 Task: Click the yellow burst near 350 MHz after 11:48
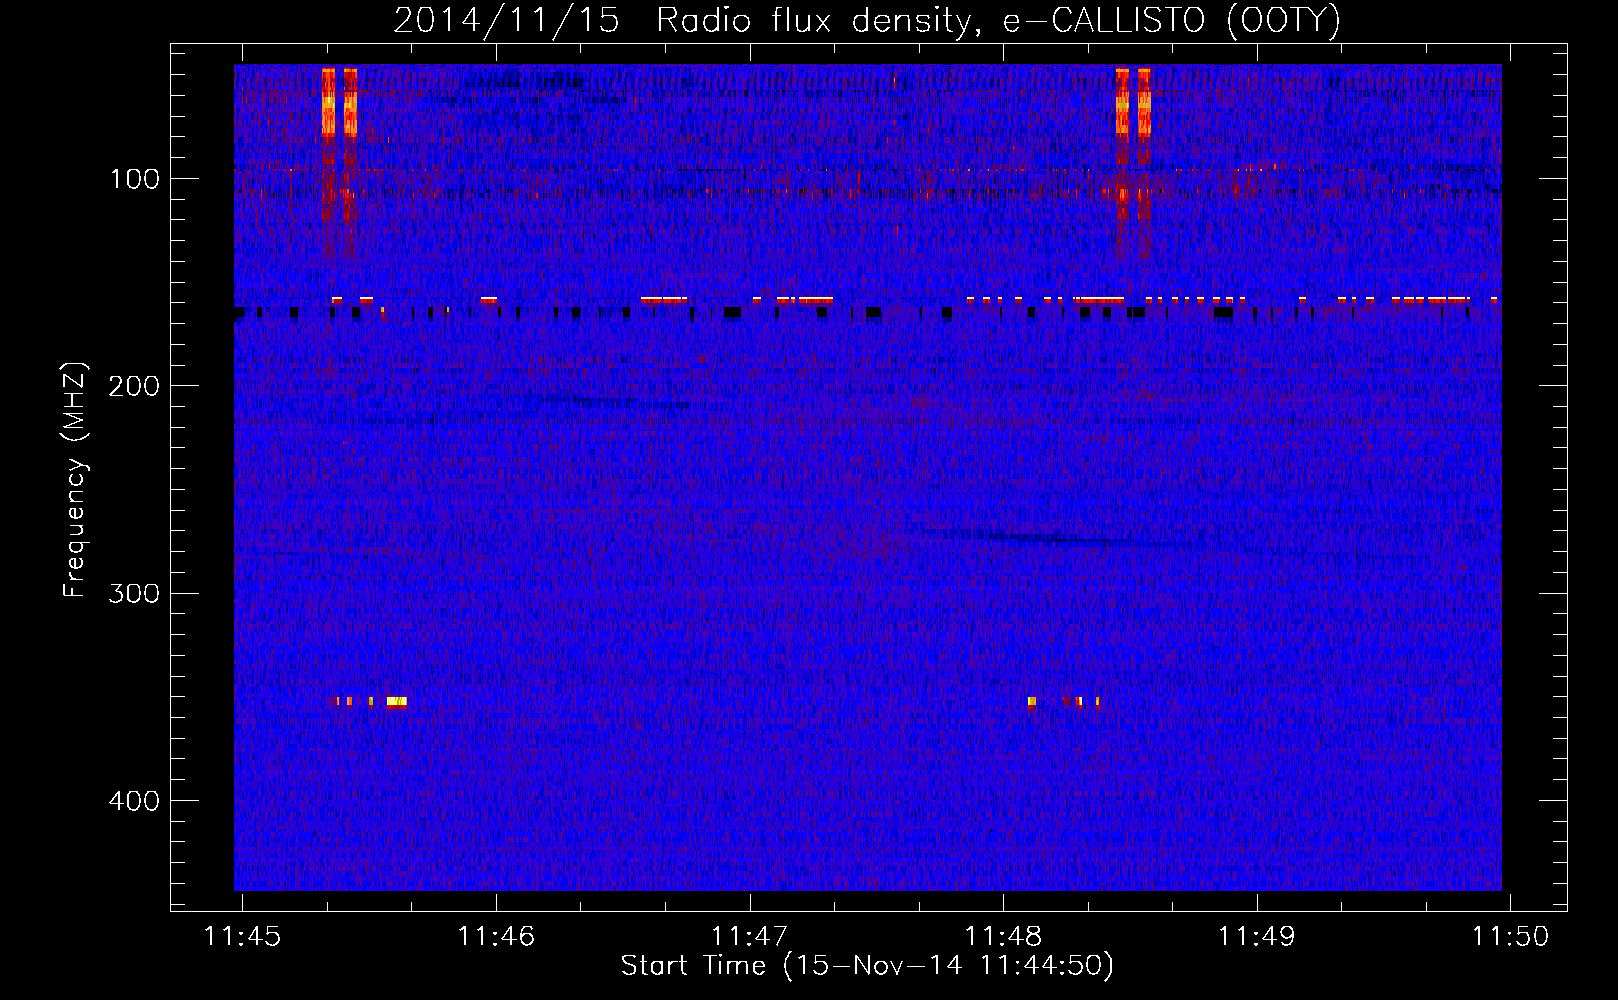click(x=1032, y=701)
